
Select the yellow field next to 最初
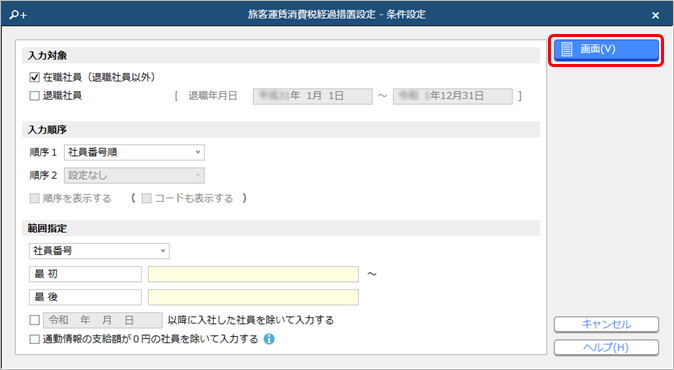click(x=253, y=274)
